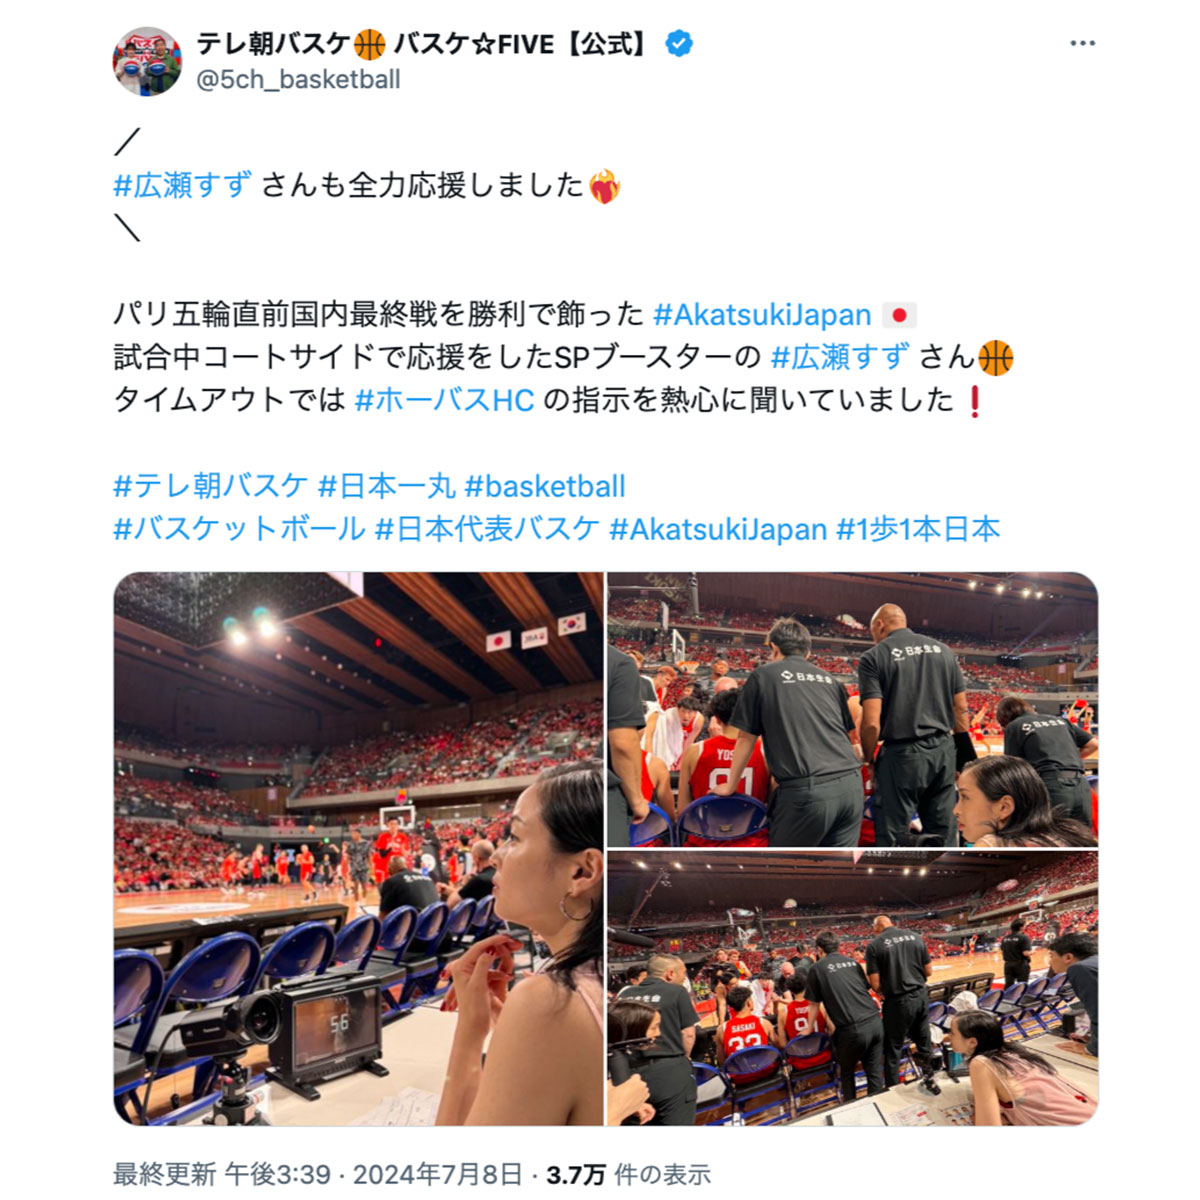Click the #AkatsukiJapan hashtag beside the Japan flag
The image size is (1200, 1200).
tap(762, 315)
